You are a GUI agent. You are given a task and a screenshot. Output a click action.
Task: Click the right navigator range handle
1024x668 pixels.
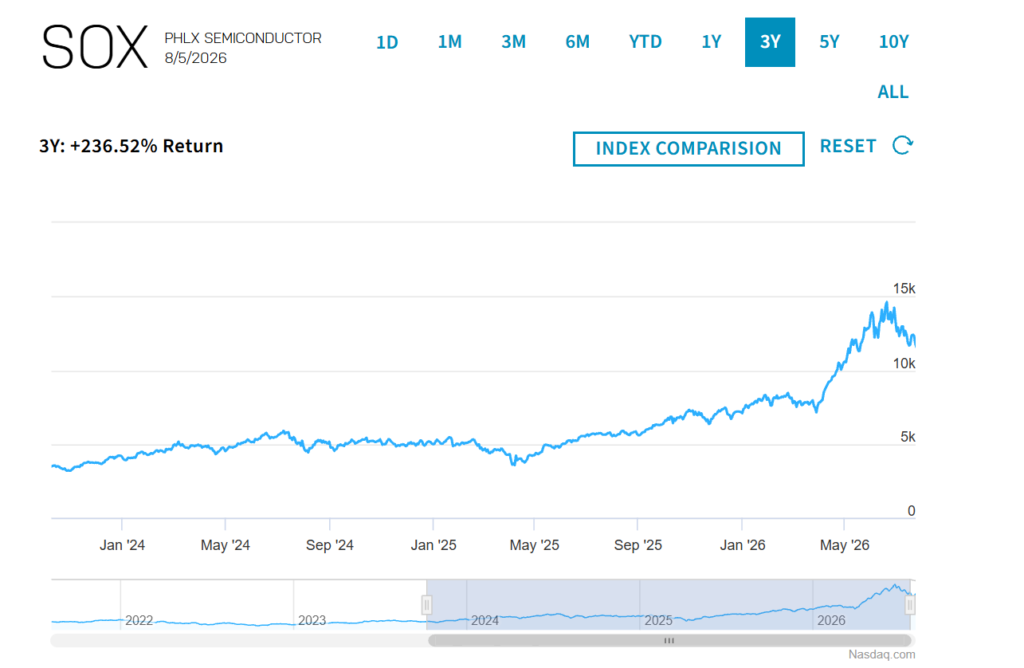910,605
